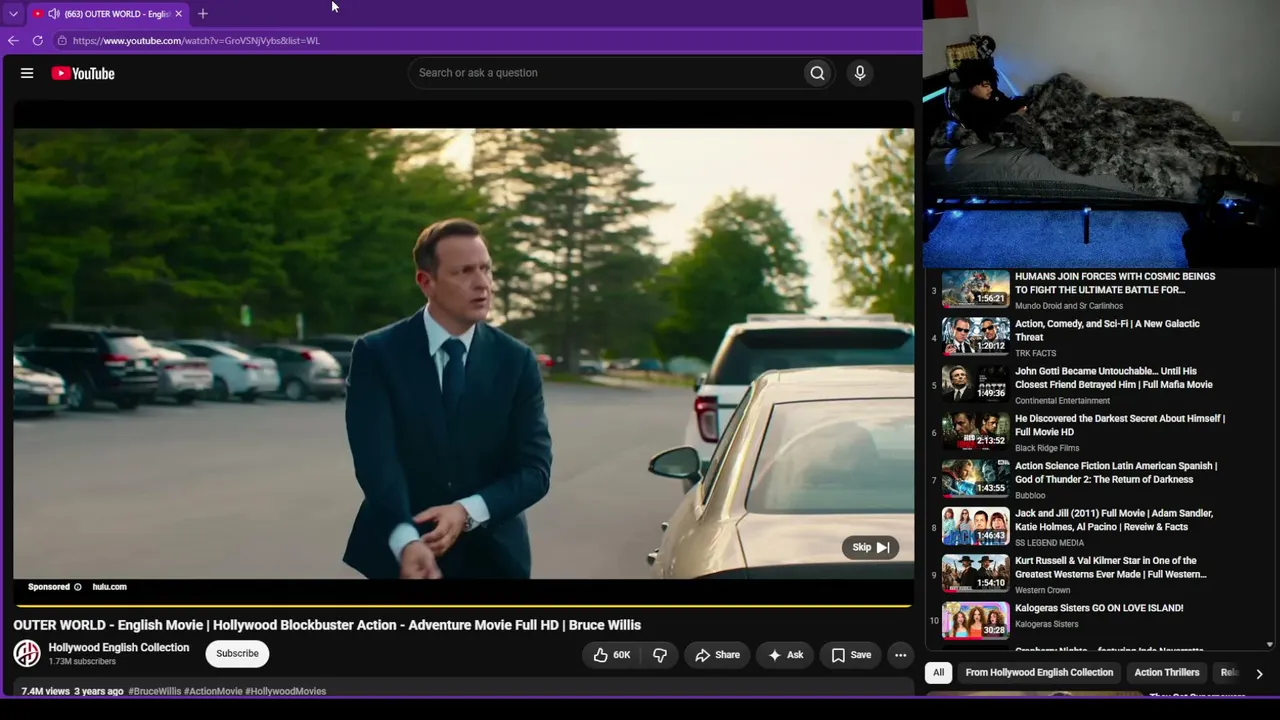
Task: Open the Jack and Jill movie thumbnail
Action: pos(976,526)
